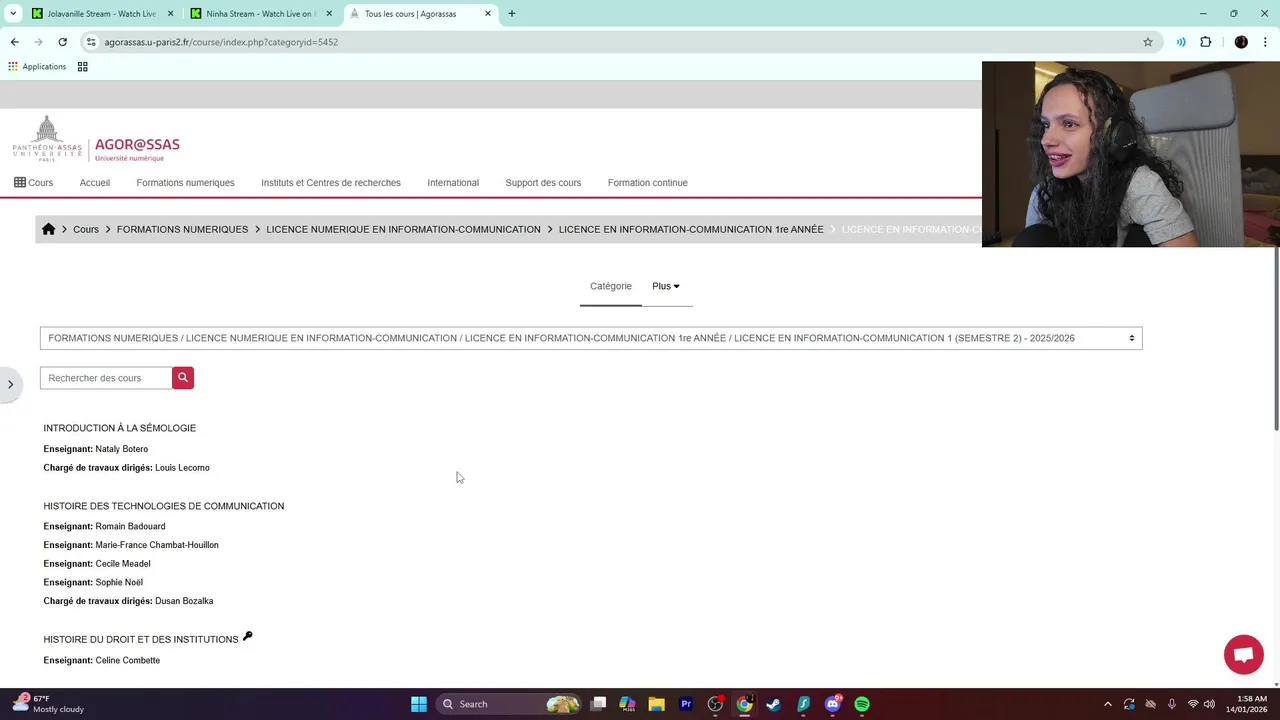Click LICENCE NUMERIQUE EN INFORMATION-COMMUNICATION breadcrumb
The width and height of the screenshot is (1280, 720).
coord(403,229)
